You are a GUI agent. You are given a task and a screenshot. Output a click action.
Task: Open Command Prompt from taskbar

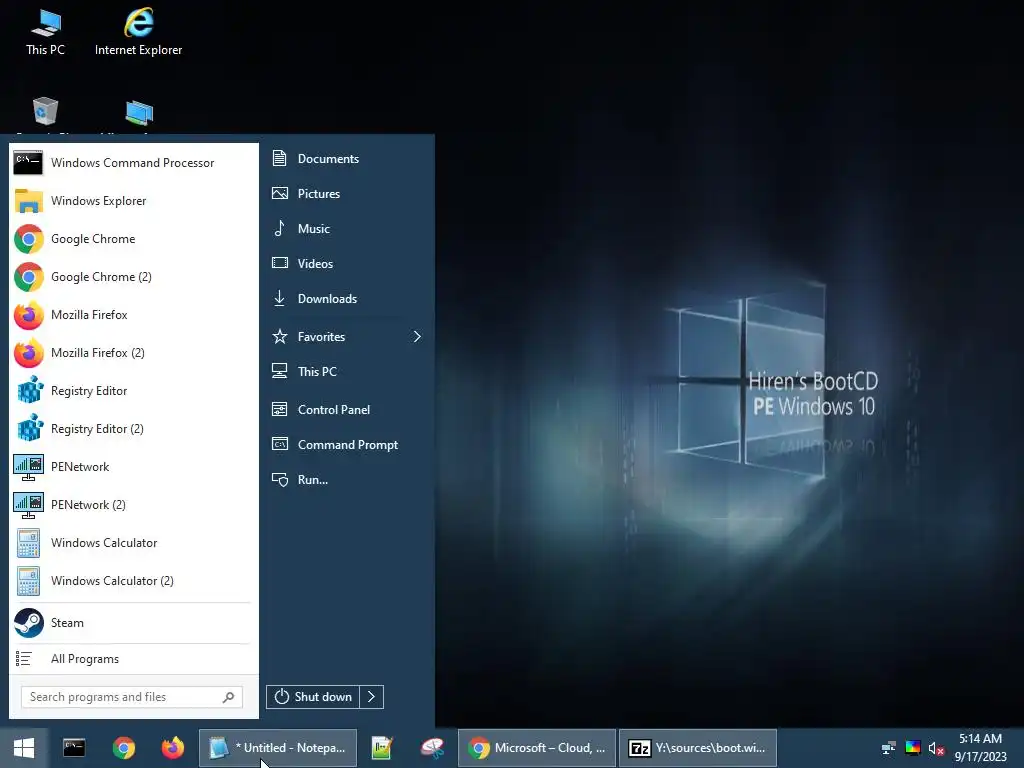[74, 748]
